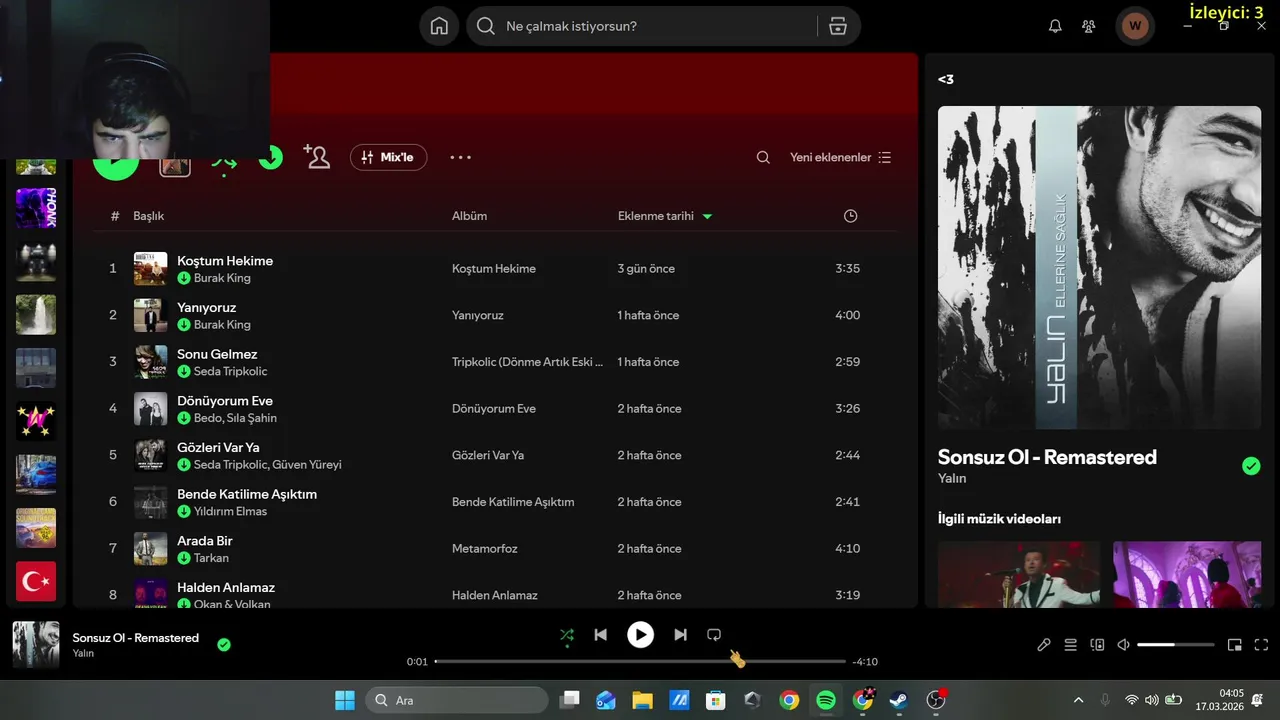Click Dönüyorum Eve cover thumbnail
1280x720 pixels.
(151, 408)
